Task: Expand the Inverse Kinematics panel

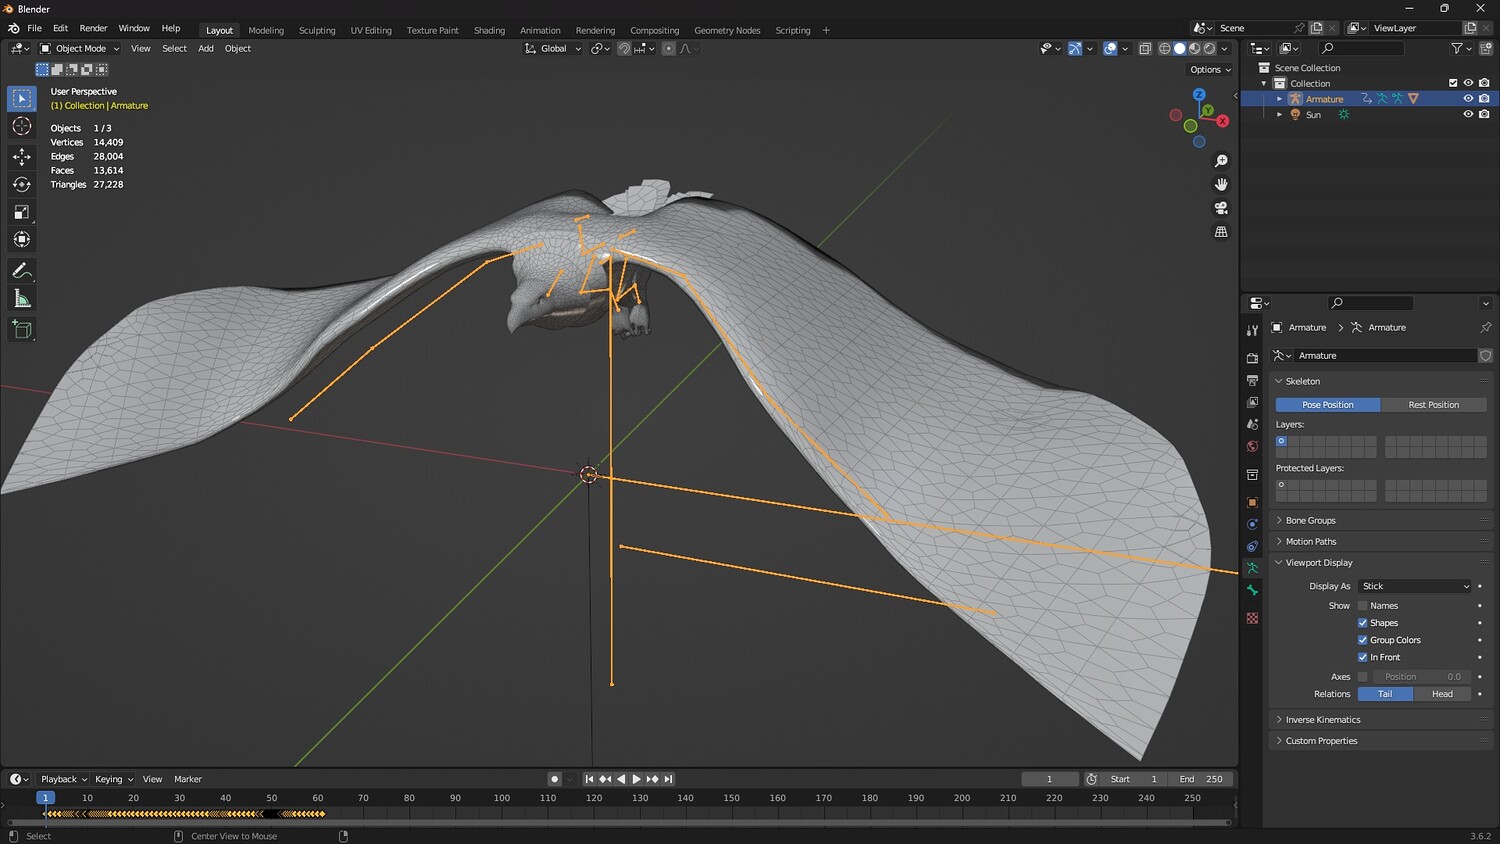Action: pyautogui.click(x=1322, y=720)
